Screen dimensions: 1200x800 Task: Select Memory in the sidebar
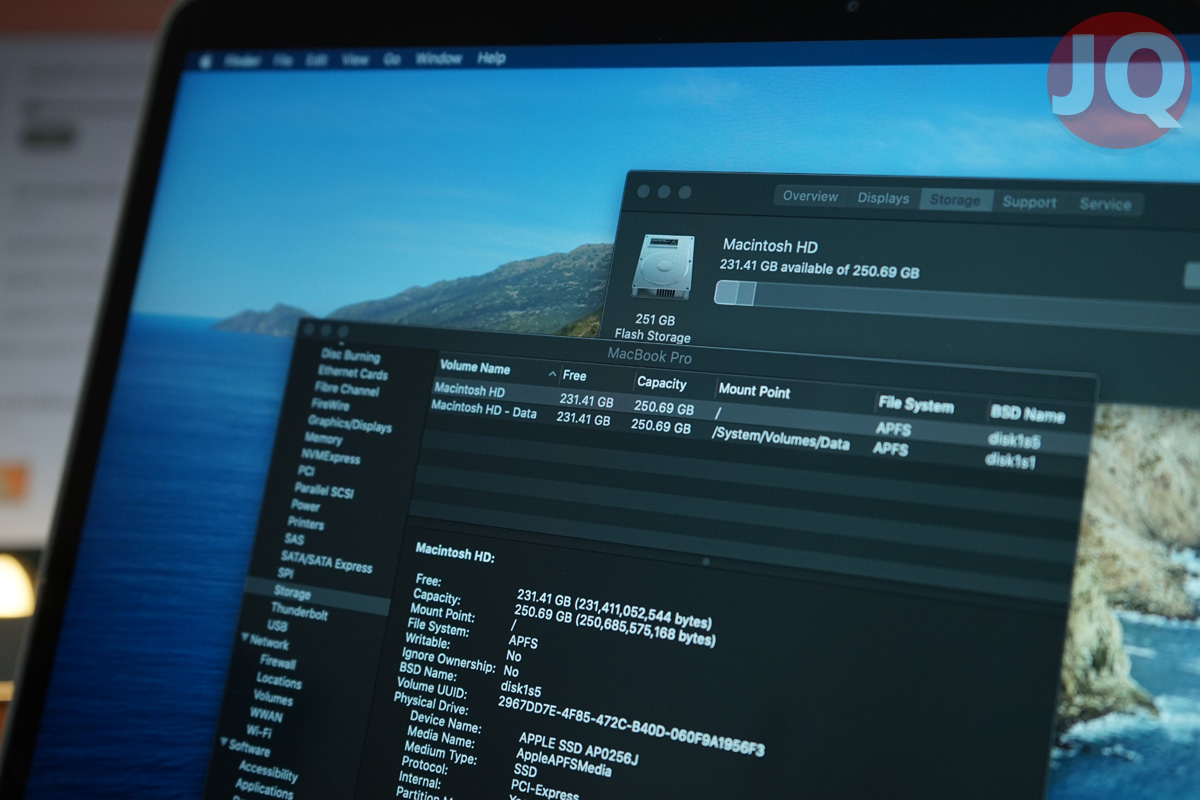pyautogui.click(x=323, y=438)
